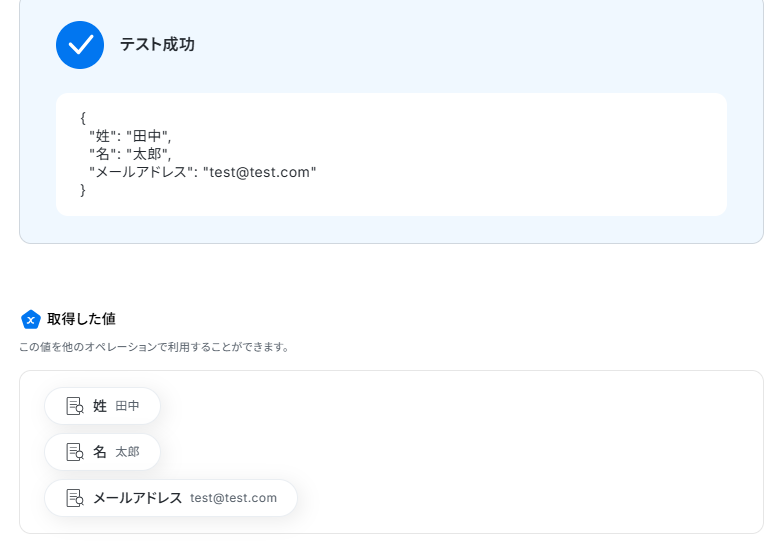Click the 取得した値 section heading
Viewport: 772px width, 545px height.
point(81,320)
